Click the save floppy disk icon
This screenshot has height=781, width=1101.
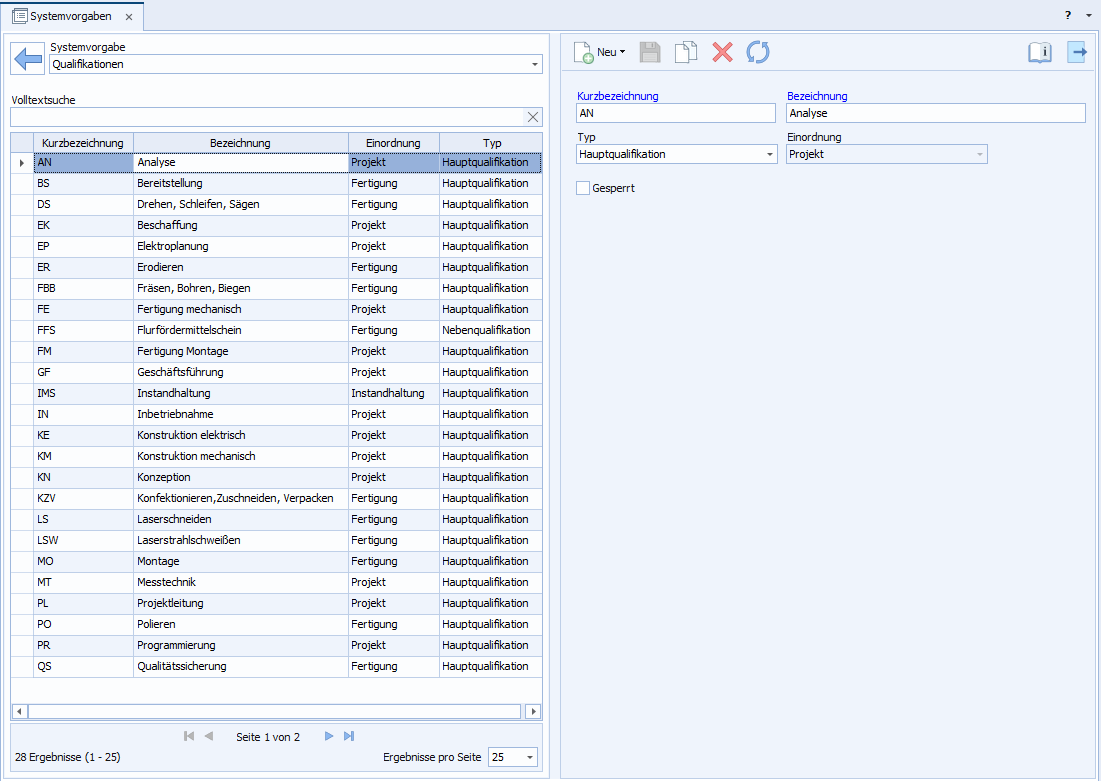click(x=650, y=53)
